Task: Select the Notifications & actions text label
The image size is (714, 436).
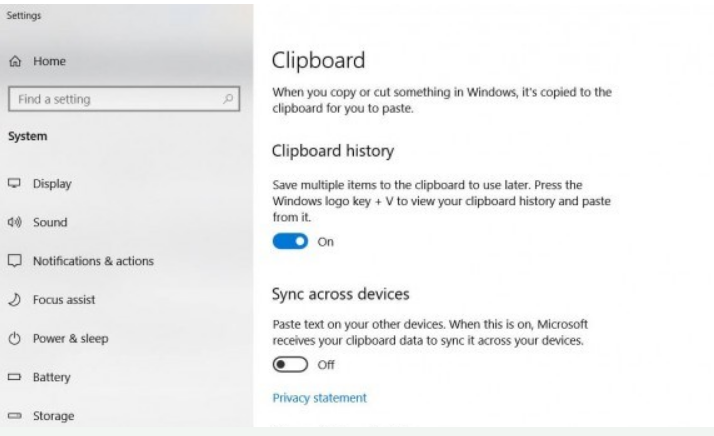Action: [93, 261]
